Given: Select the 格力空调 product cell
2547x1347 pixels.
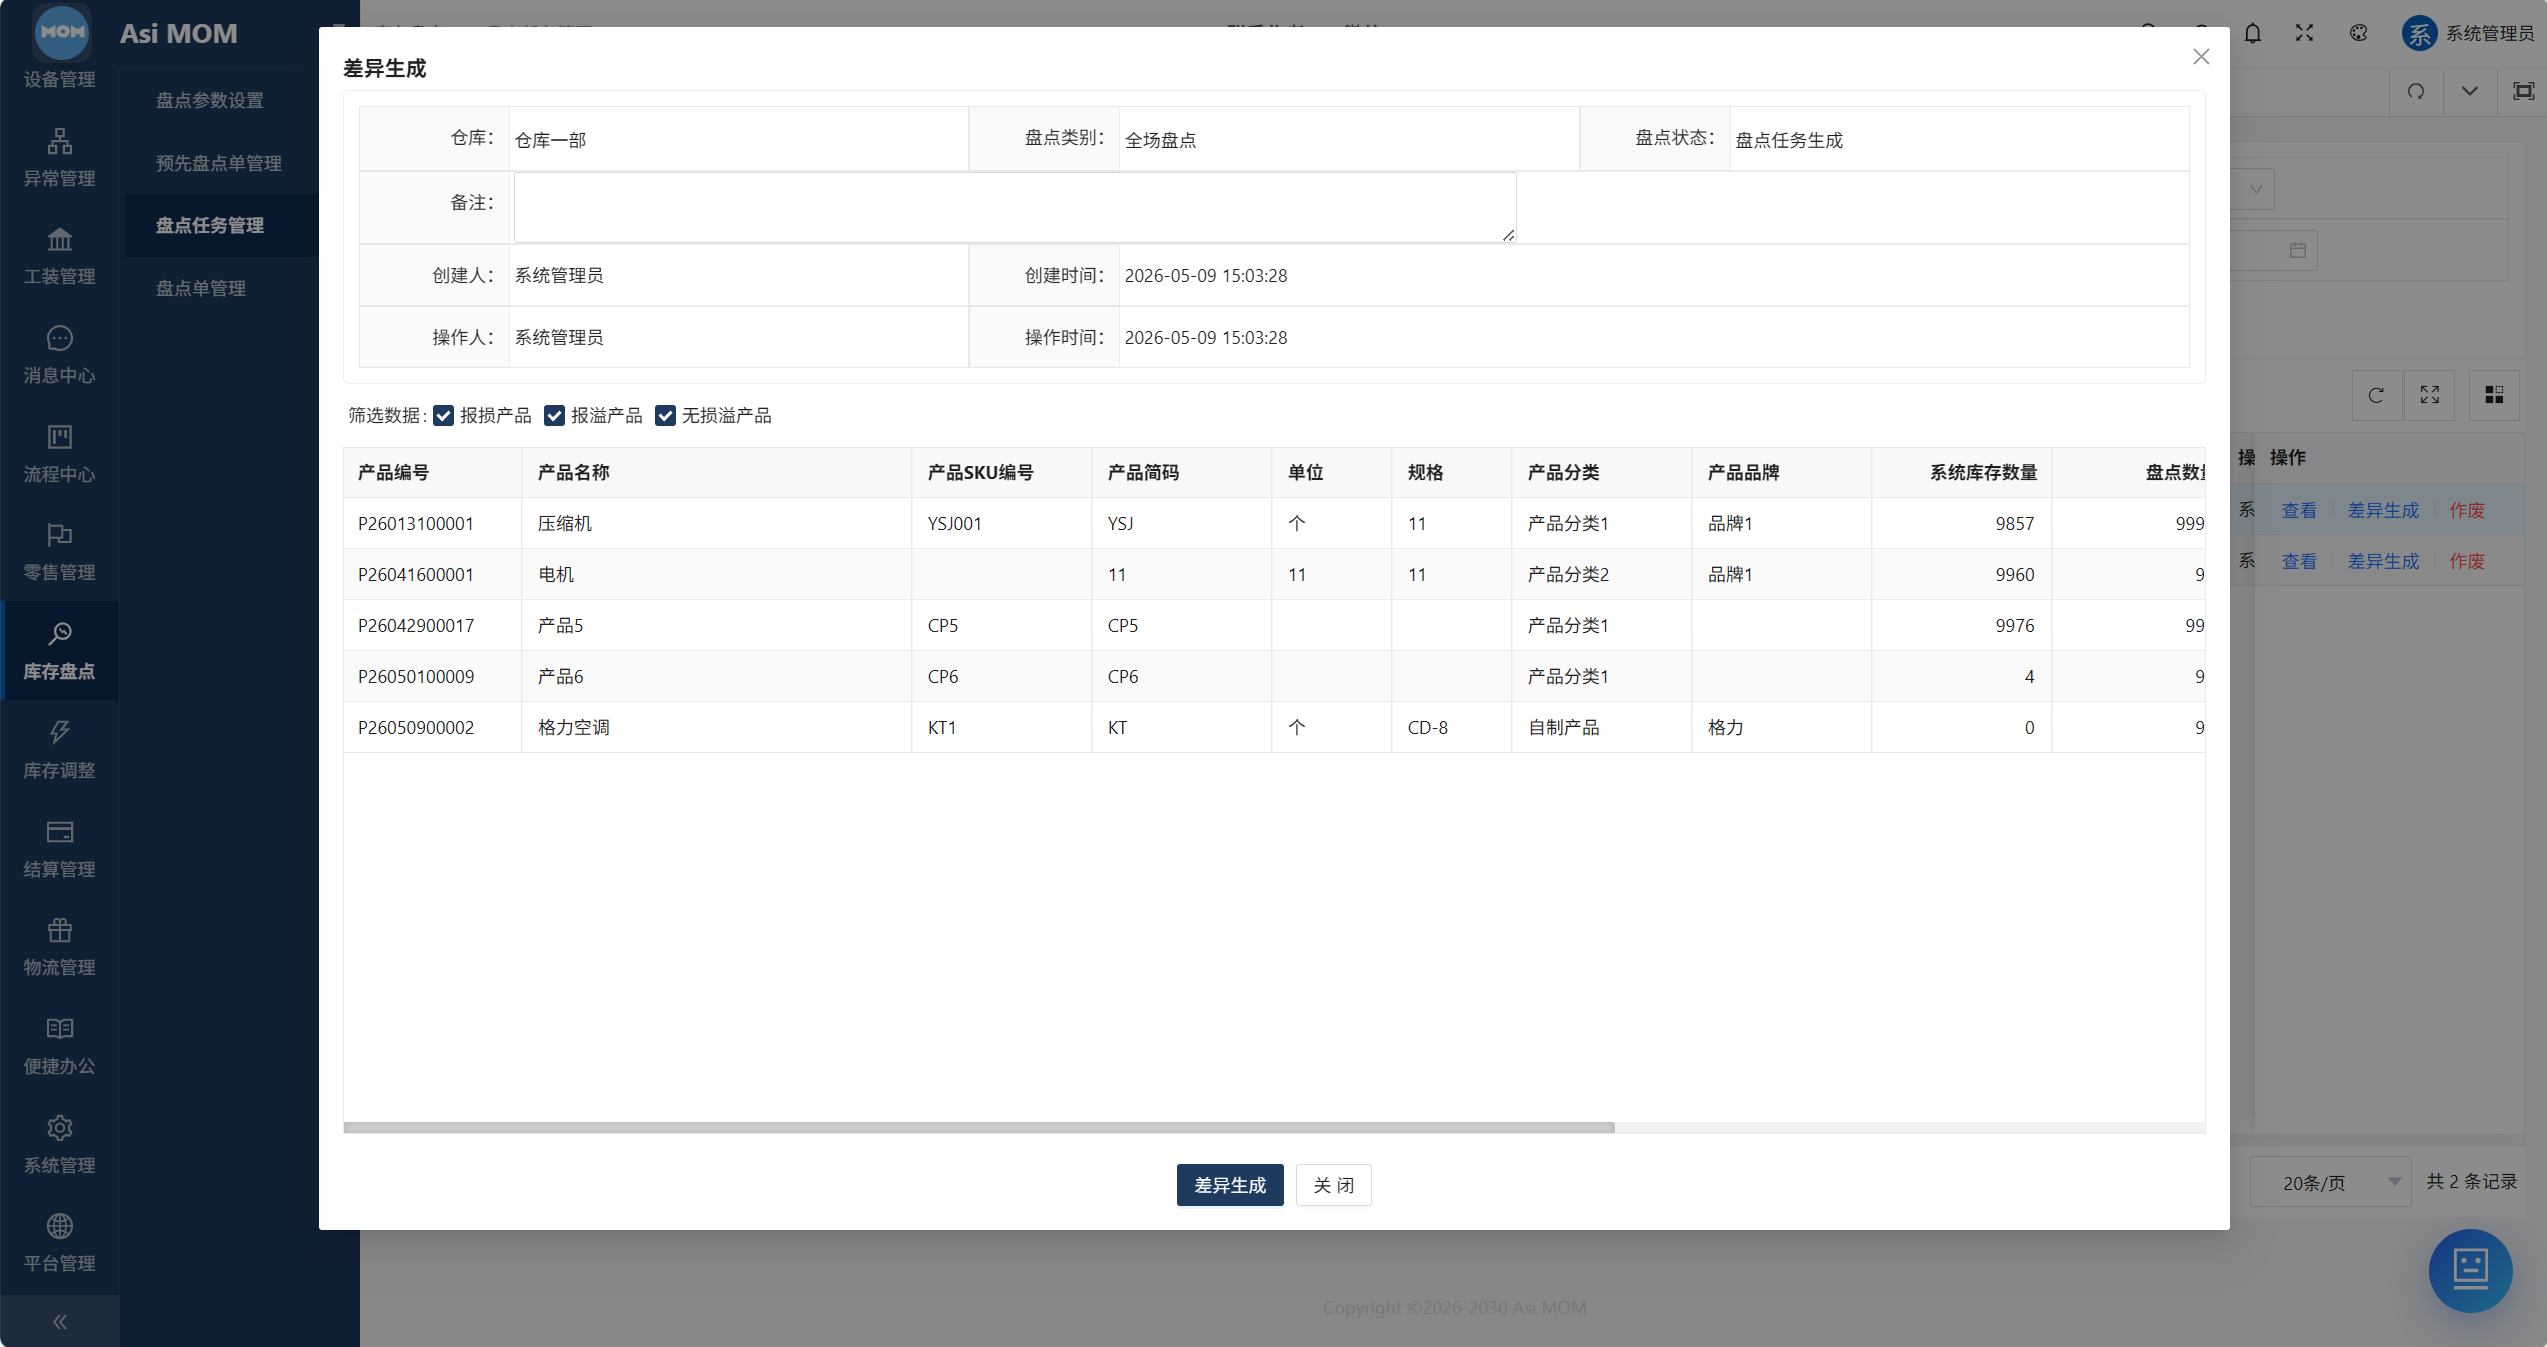Looking at the screenshot, I should (x=717, y=728).
